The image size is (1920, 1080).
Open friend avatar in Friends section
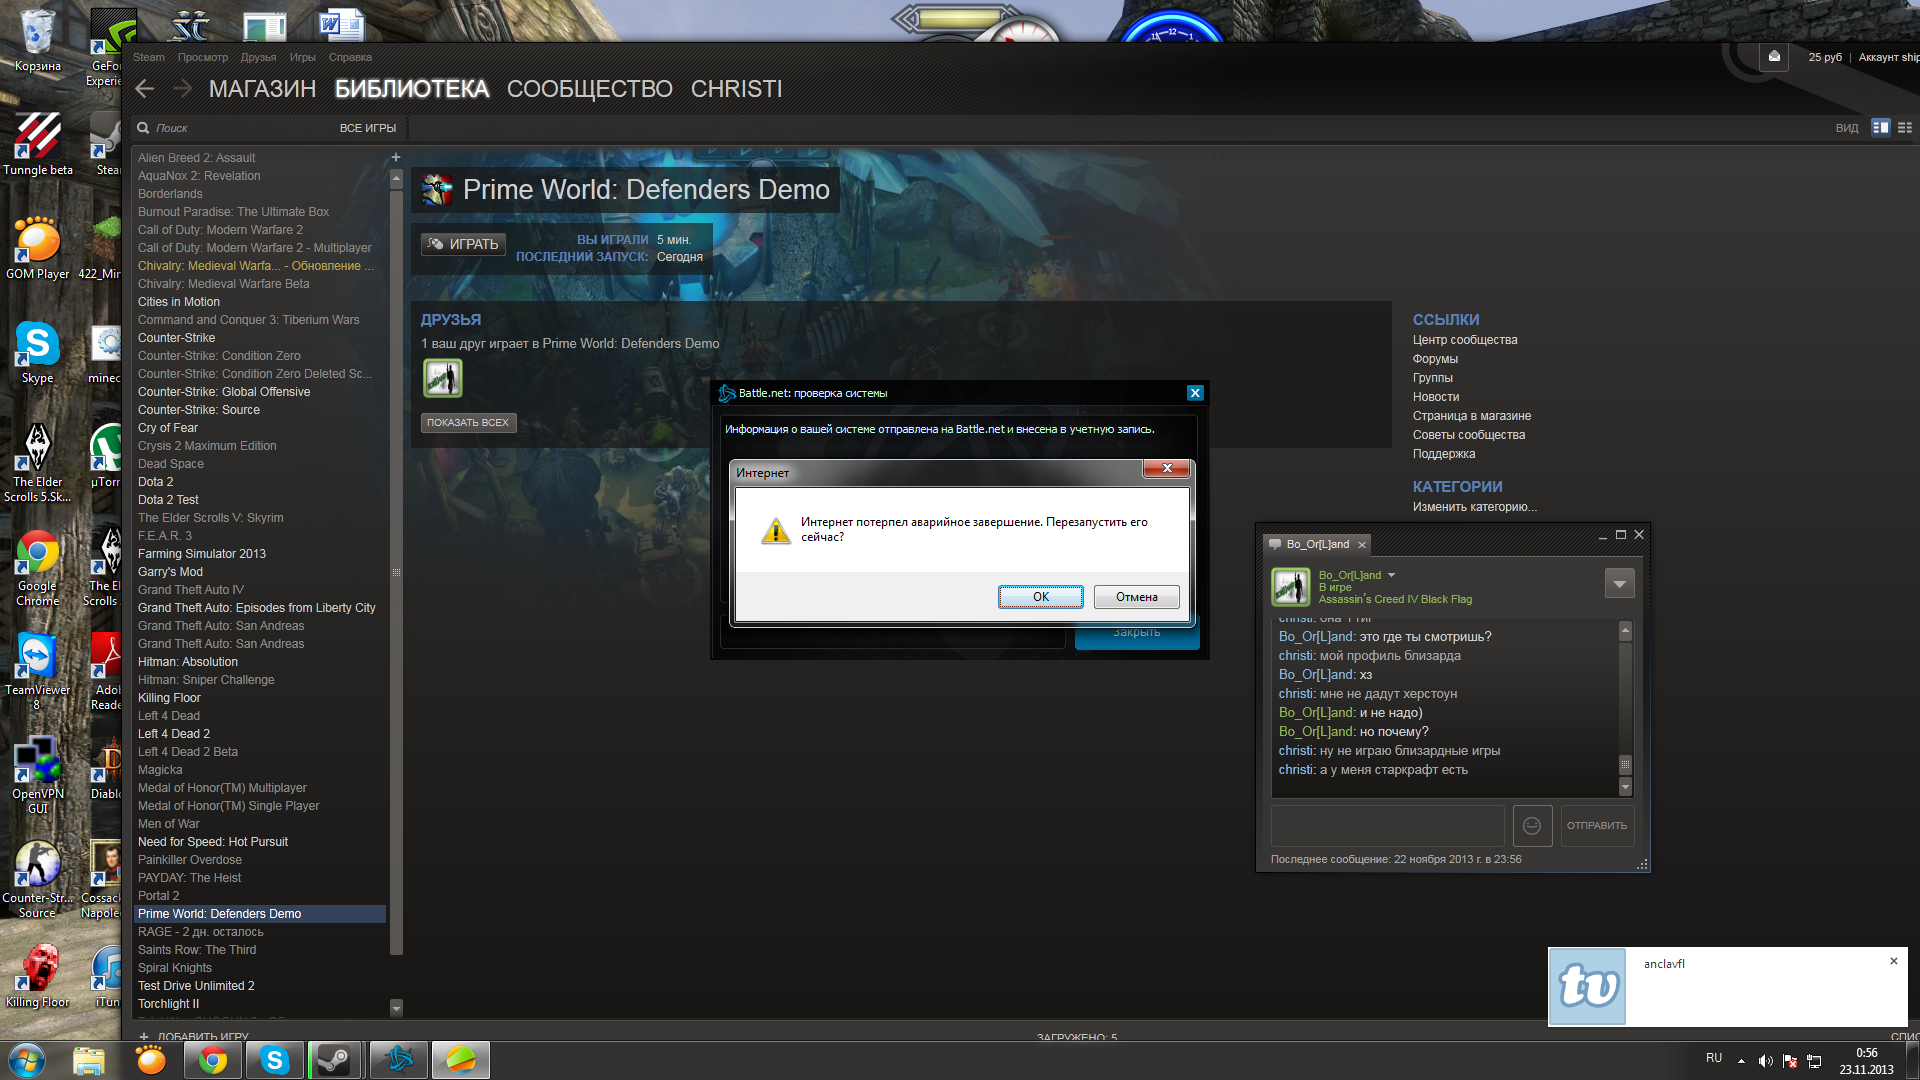pos(443,378)
